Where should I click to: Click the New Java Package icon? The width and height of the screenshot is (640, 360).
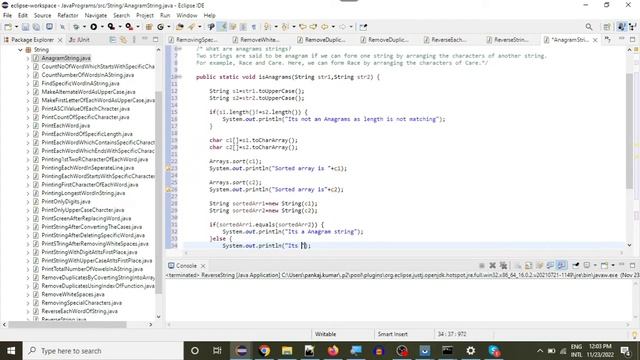pyautogui.click(x=149, y=27)
